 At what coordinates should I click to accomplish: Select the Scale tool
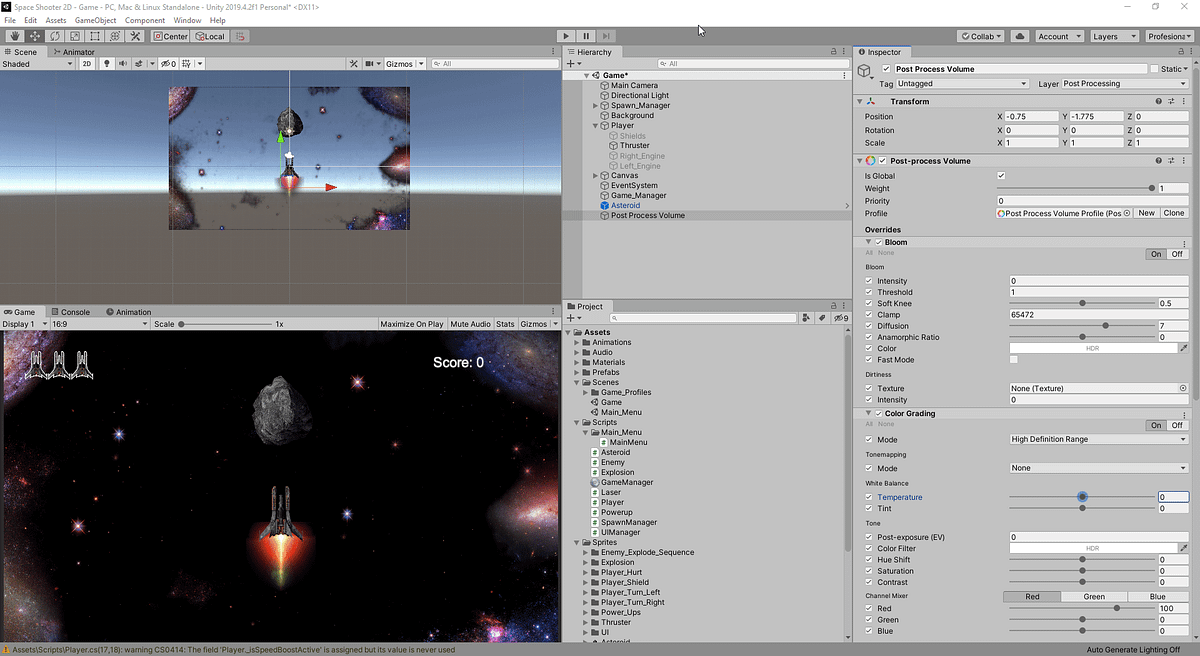[74, 35]
